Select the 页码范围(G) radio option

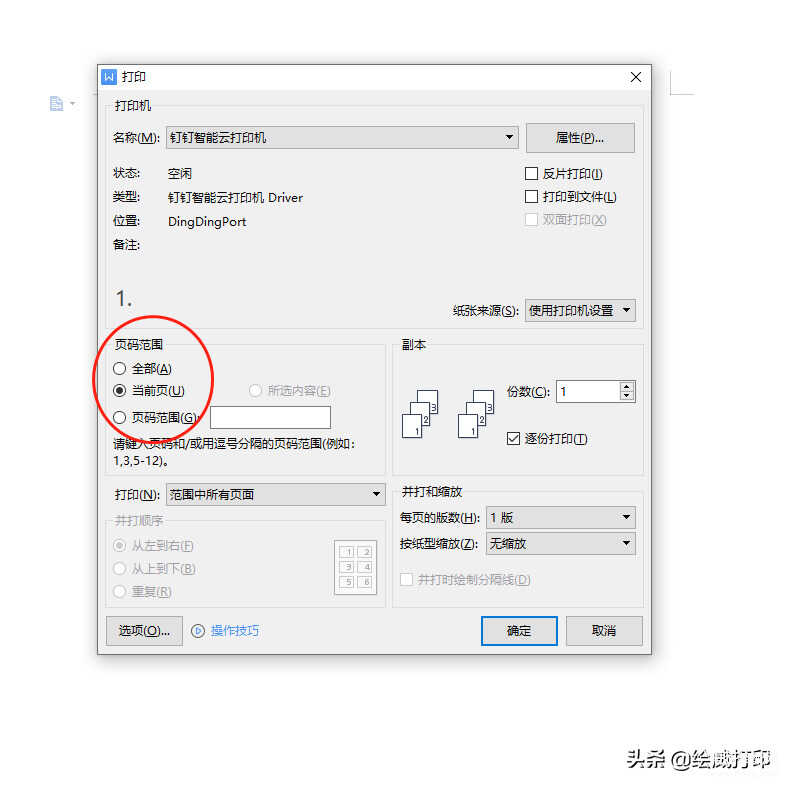(119, 417)
